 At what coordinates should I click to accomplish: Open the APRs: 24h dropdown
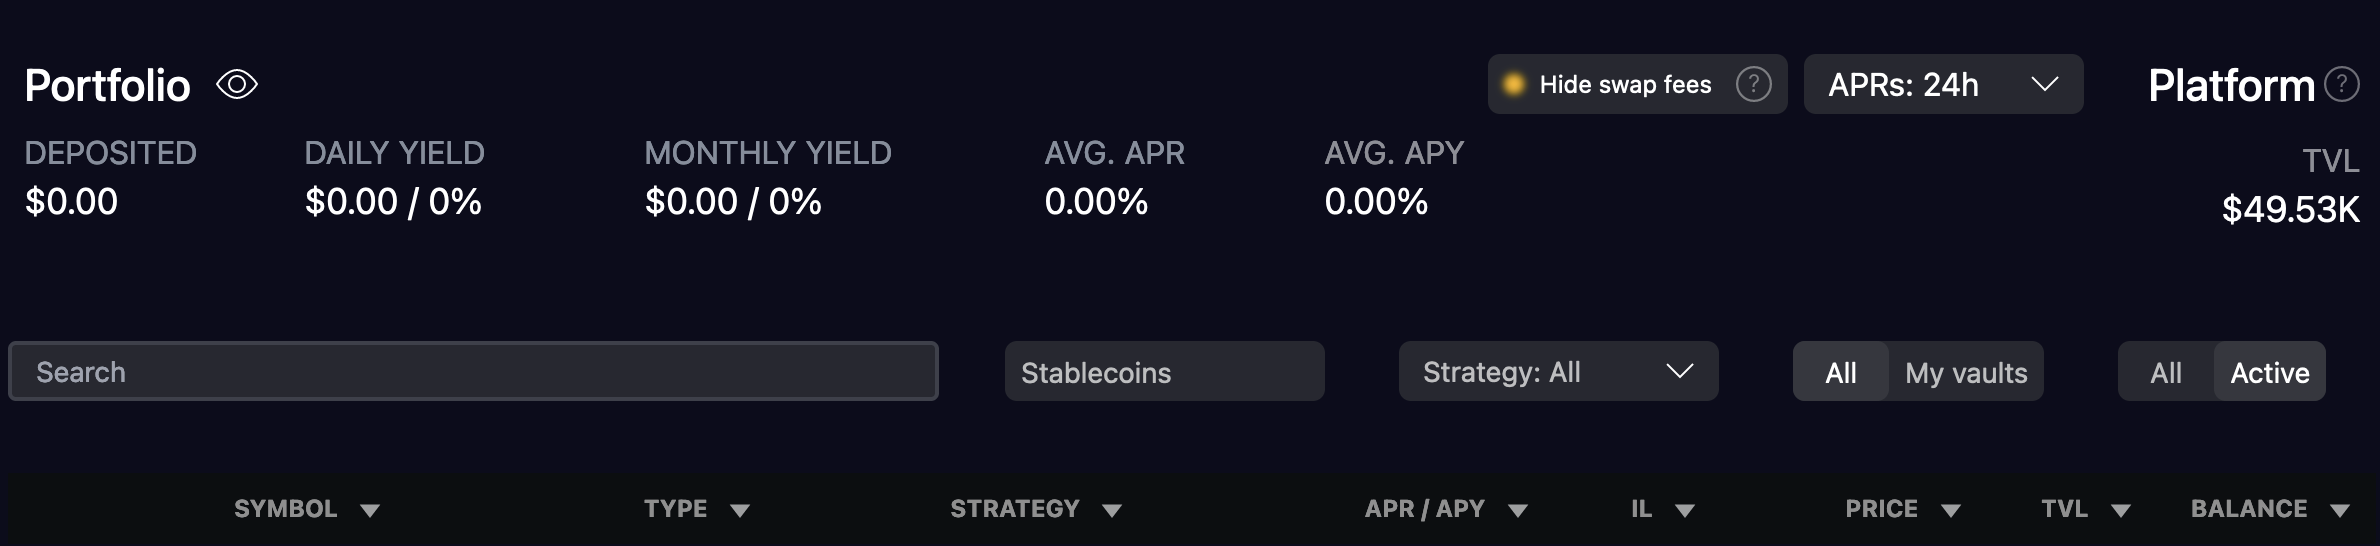pos(1943,84)
